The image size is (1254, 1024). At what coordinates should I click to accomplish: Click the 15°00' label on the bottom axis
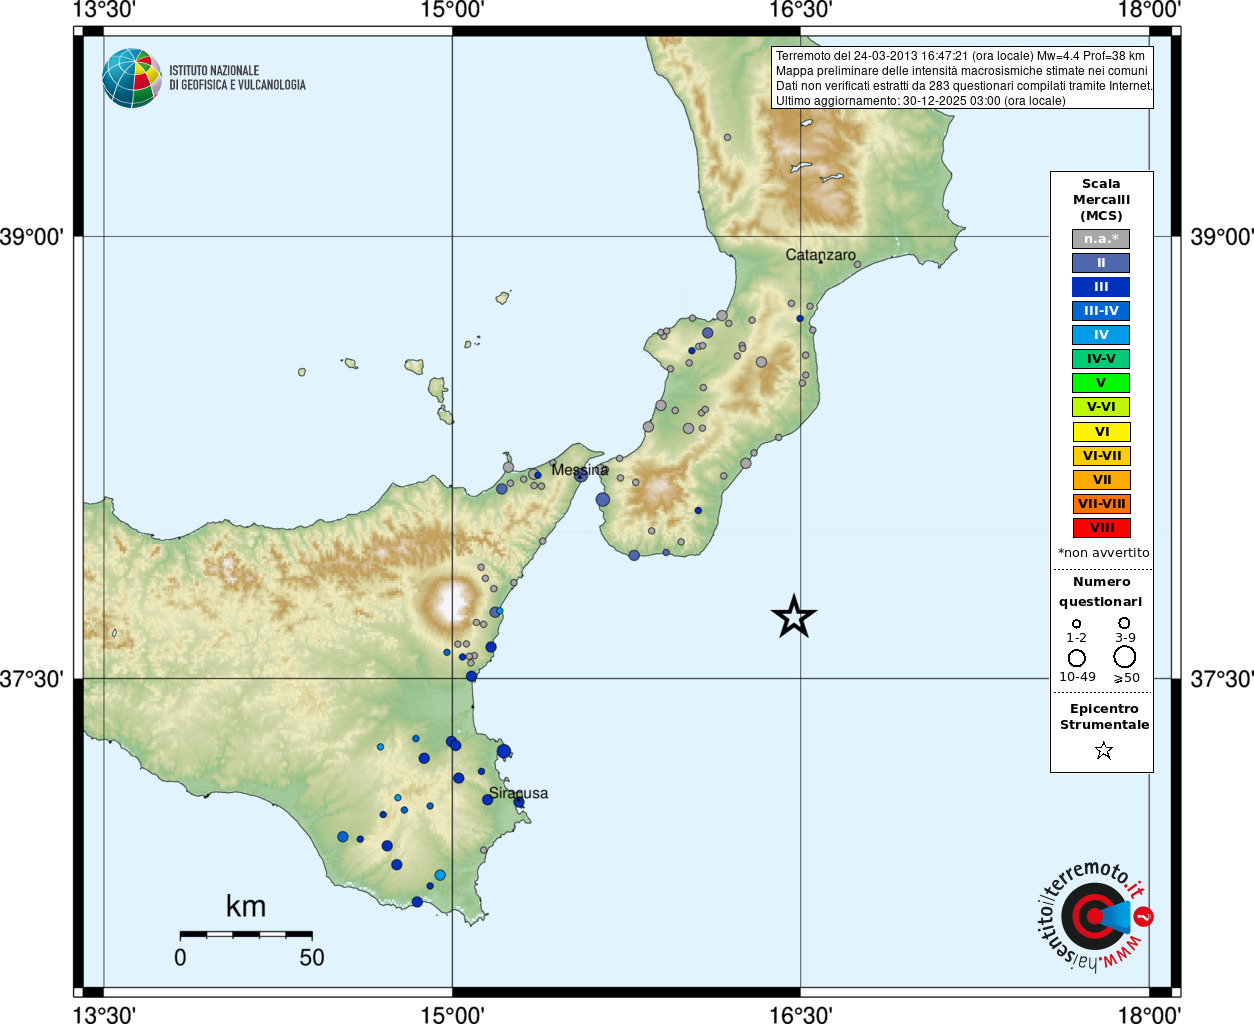(452, 1015)
